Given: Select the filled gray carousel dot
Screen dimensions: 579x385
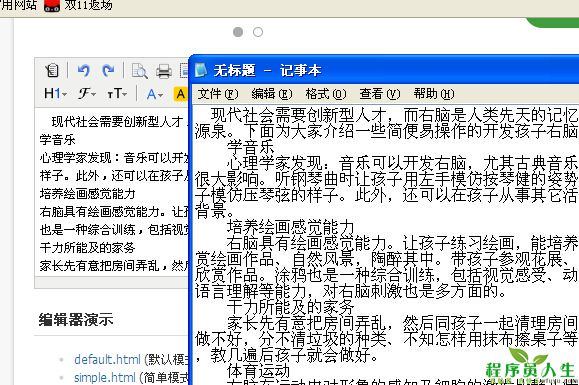Looking at the screenshot, I should pos(238,32).
